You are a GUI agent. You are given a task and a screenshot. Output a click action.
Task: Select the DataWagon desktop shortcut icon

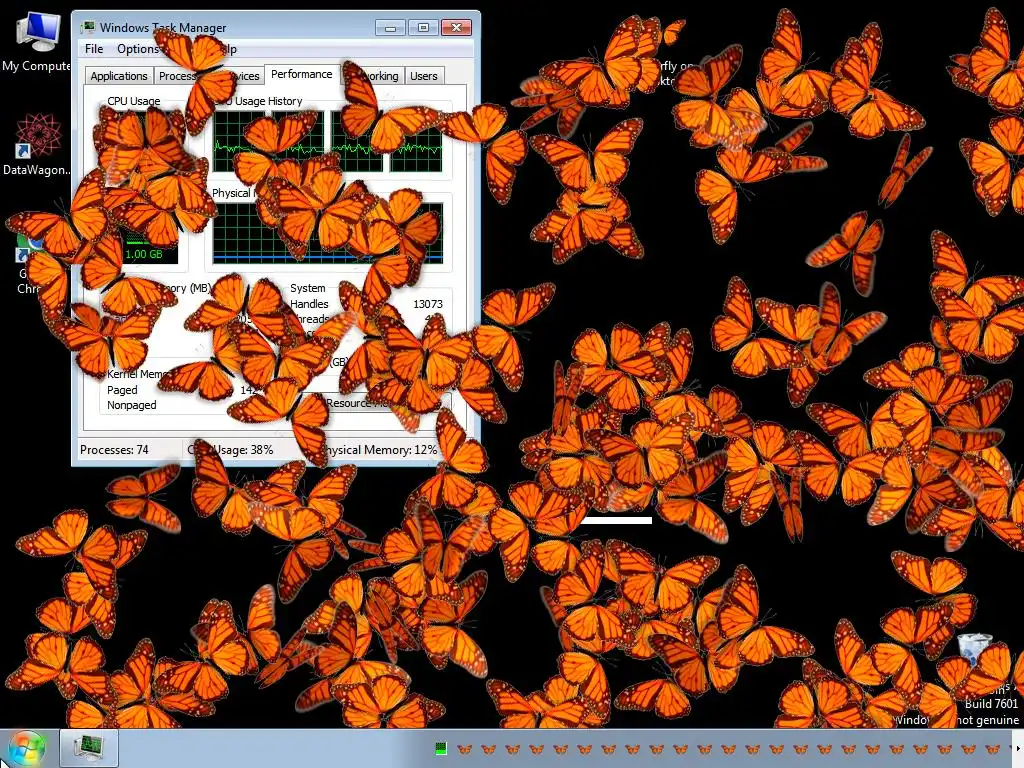pos(36,145)
